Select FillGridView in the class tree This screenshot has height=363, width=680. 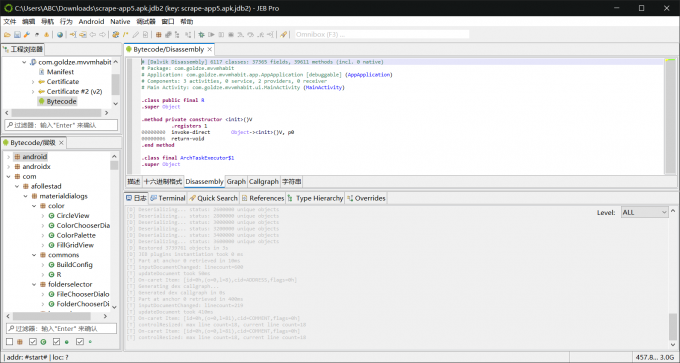point(75,245)
